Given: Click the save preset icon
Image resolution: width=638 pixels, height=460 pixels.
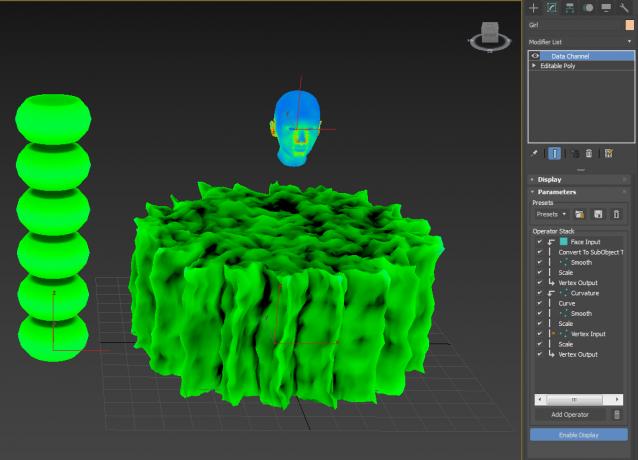Looking at the screenshot, I should coord(598,214).
